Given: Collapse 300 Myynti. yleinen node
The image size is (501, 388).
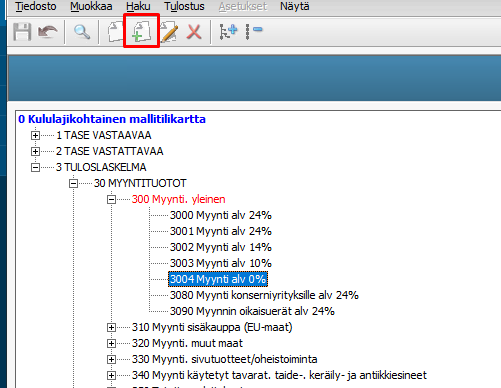Looking at the screenshot, I should pyautogui.click(x=111, y=199).
